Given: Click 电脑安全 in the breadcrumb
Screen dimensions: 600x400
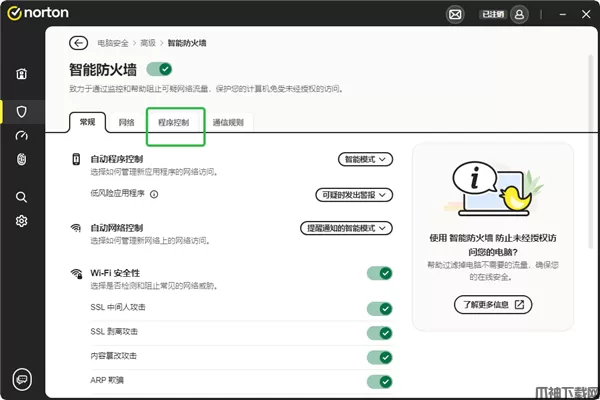Looking at the screenshot, I should pos(113,43).
